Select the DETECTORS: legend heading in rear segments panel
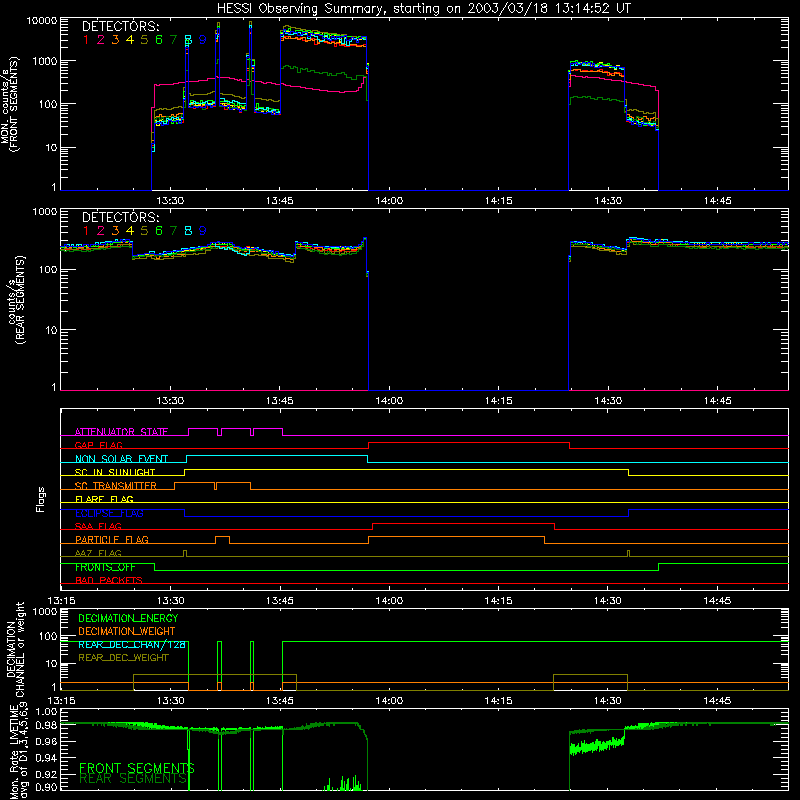800x800 pixels. (121, 217)
